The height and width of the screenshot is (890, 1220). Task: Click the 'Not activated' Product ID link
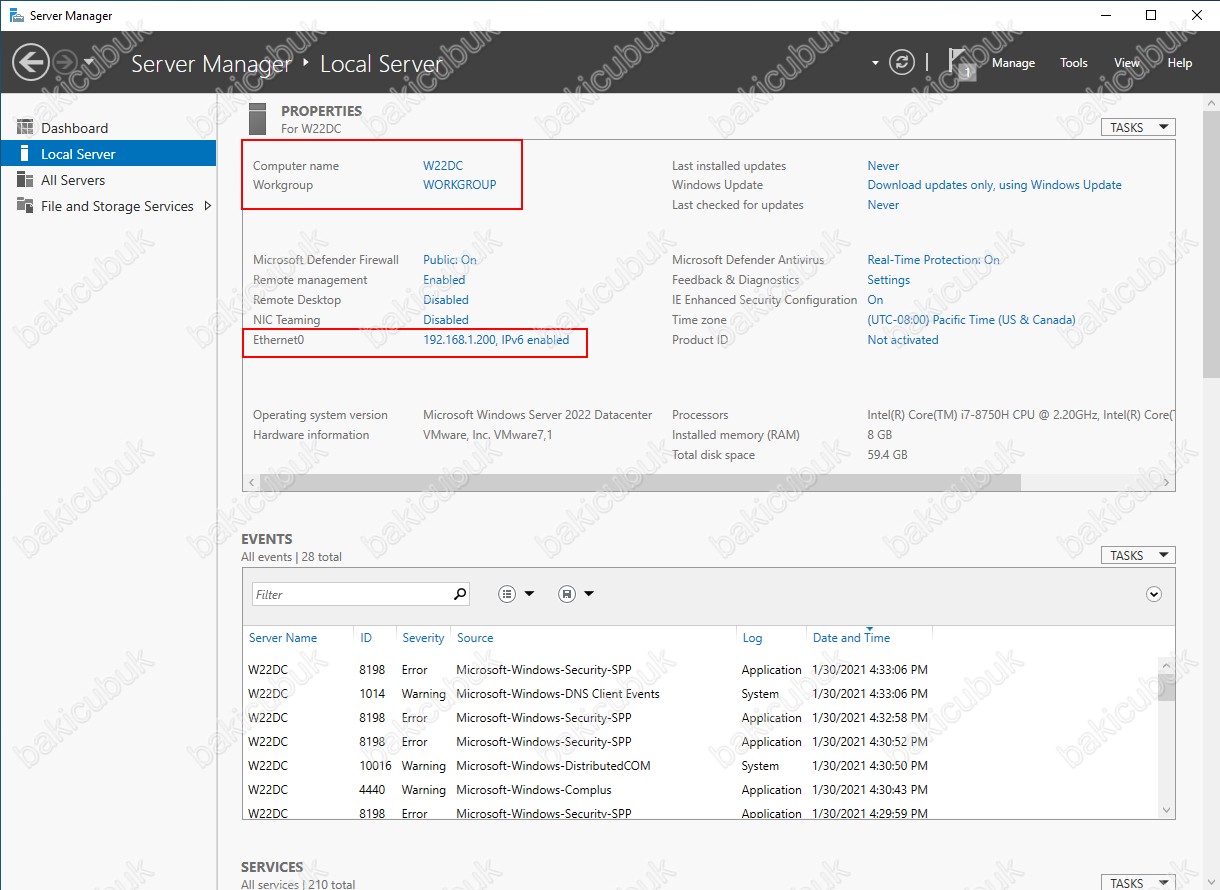point(903,340)
